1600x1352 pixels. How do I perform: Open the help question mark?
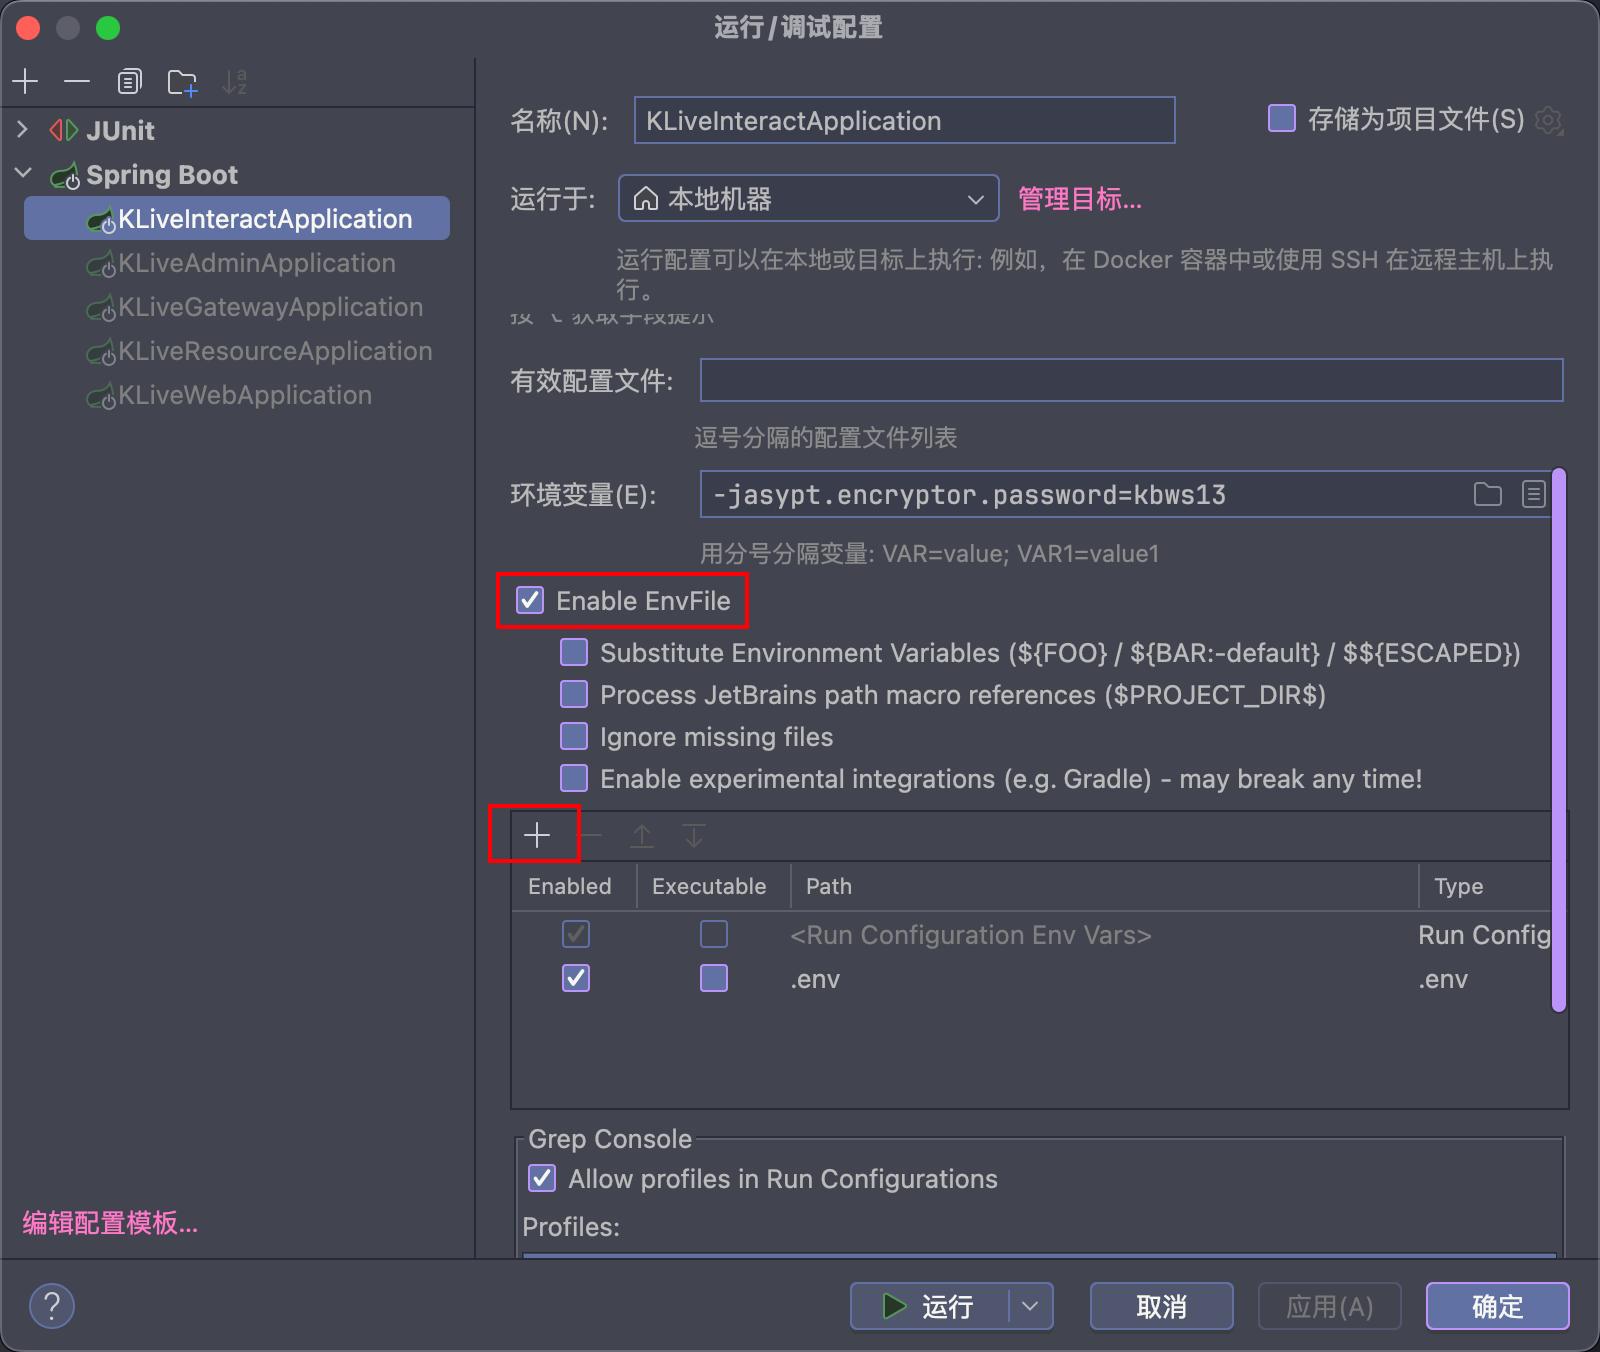point(52,1306)
